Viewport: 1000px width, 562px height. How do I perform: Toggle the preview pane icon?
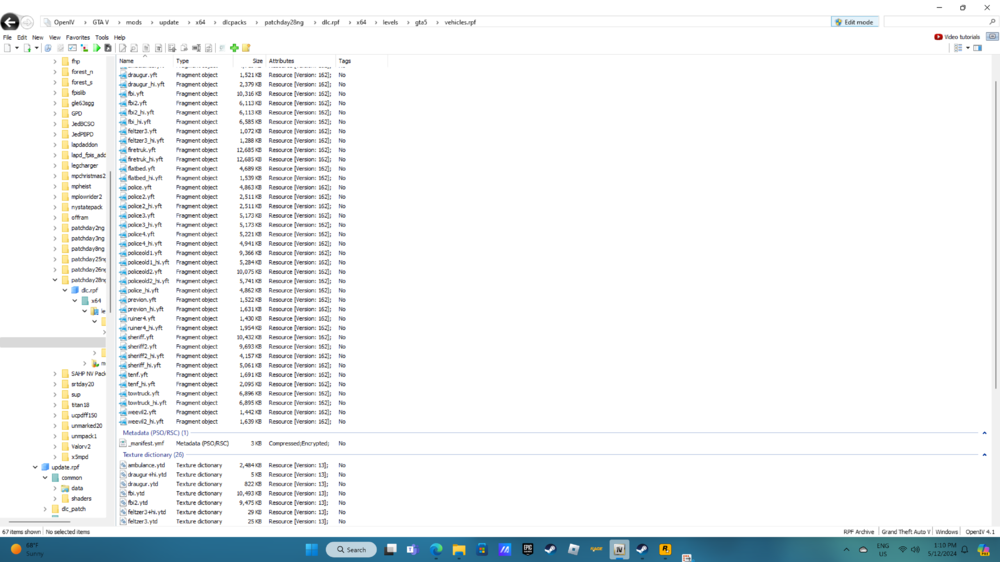coord(977,48)
